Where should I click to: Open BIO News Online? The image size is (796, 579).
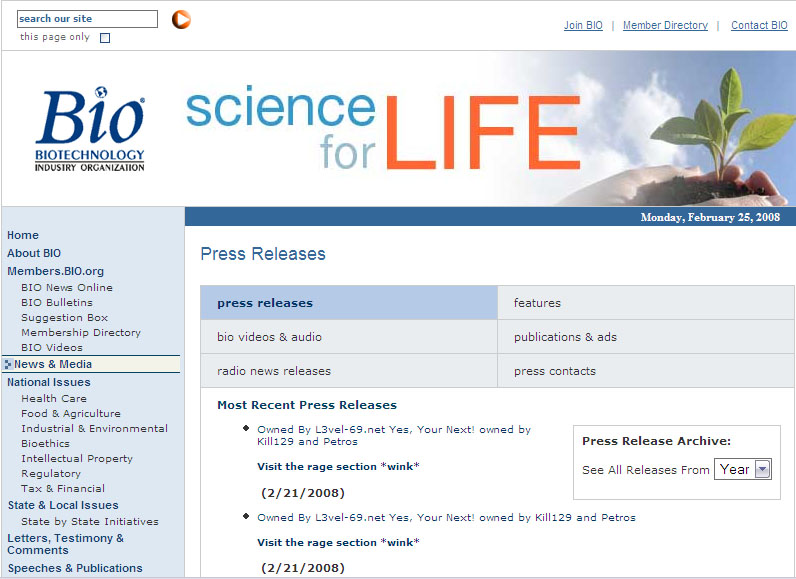click(x=67, y=287)
